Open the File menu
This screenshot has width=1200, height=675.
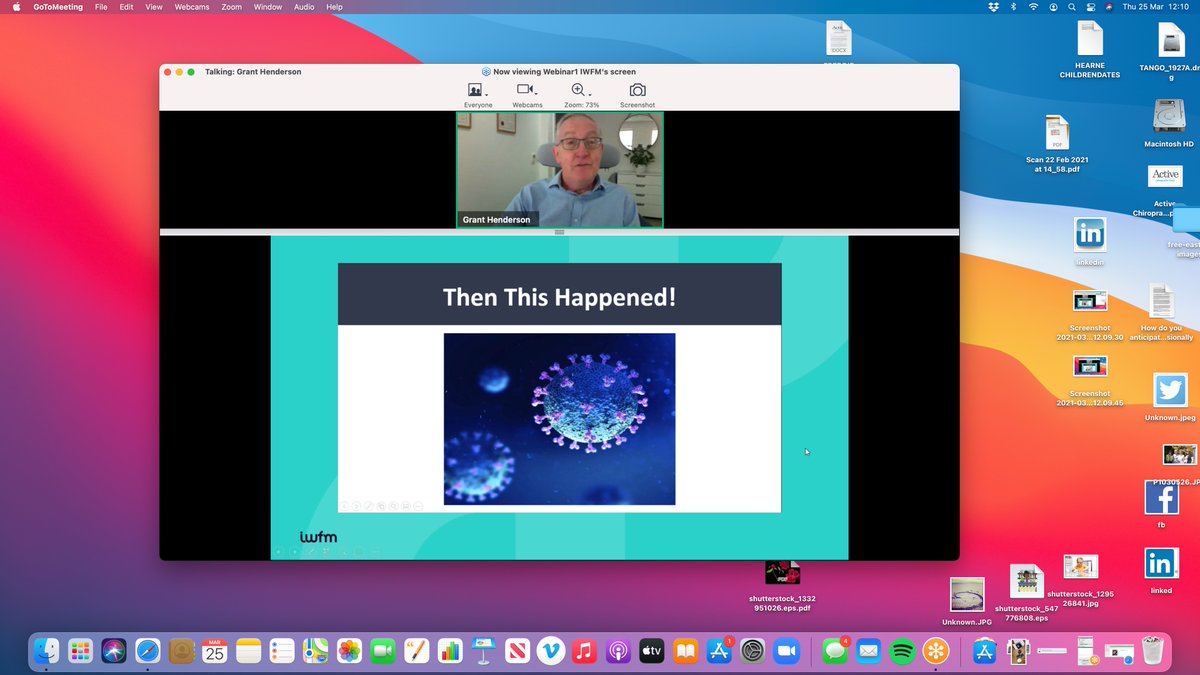point(101,7)
